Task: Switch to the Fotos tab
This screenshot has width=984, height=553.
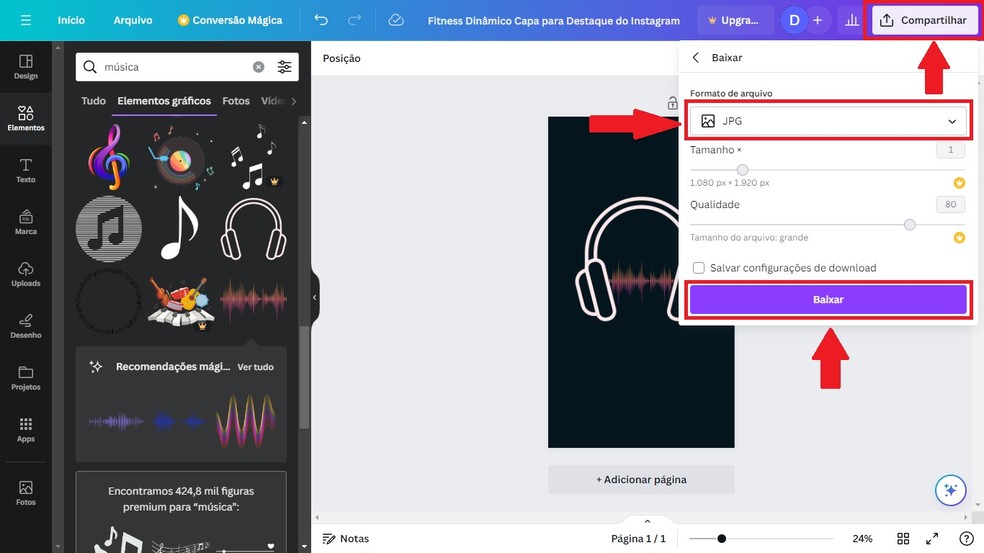Action: point(236,100)
